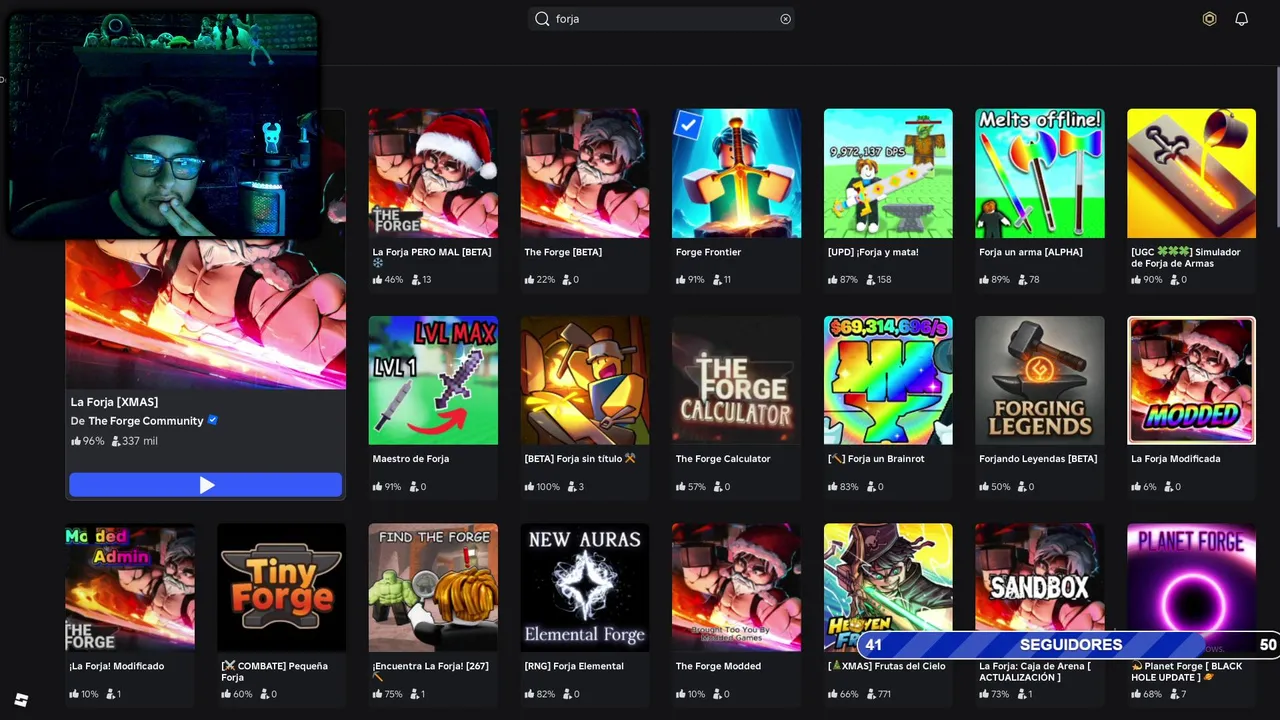Open La Forja Modificada MODDED thumbnail
The width and height of the screenshot is (1280, 720).
pos(1191,380)
